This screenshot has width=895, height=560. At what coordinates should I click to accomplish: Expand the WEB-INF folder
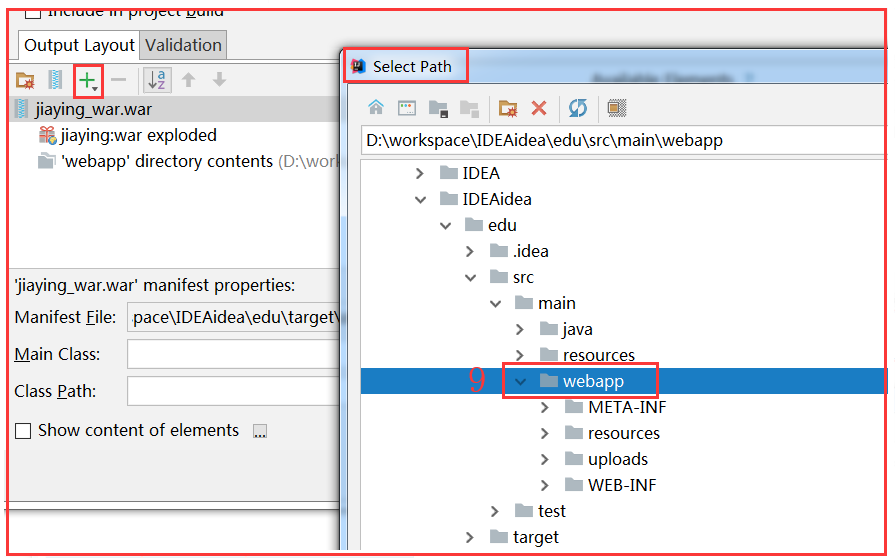545,486
